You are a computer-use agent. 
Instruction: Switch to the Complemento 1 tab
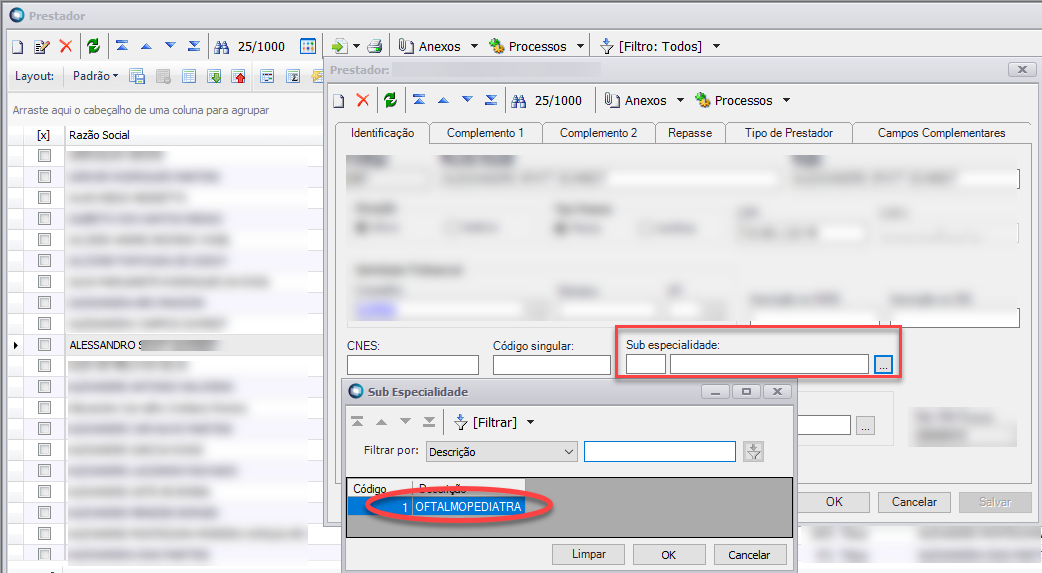click(x=485, y=133)
